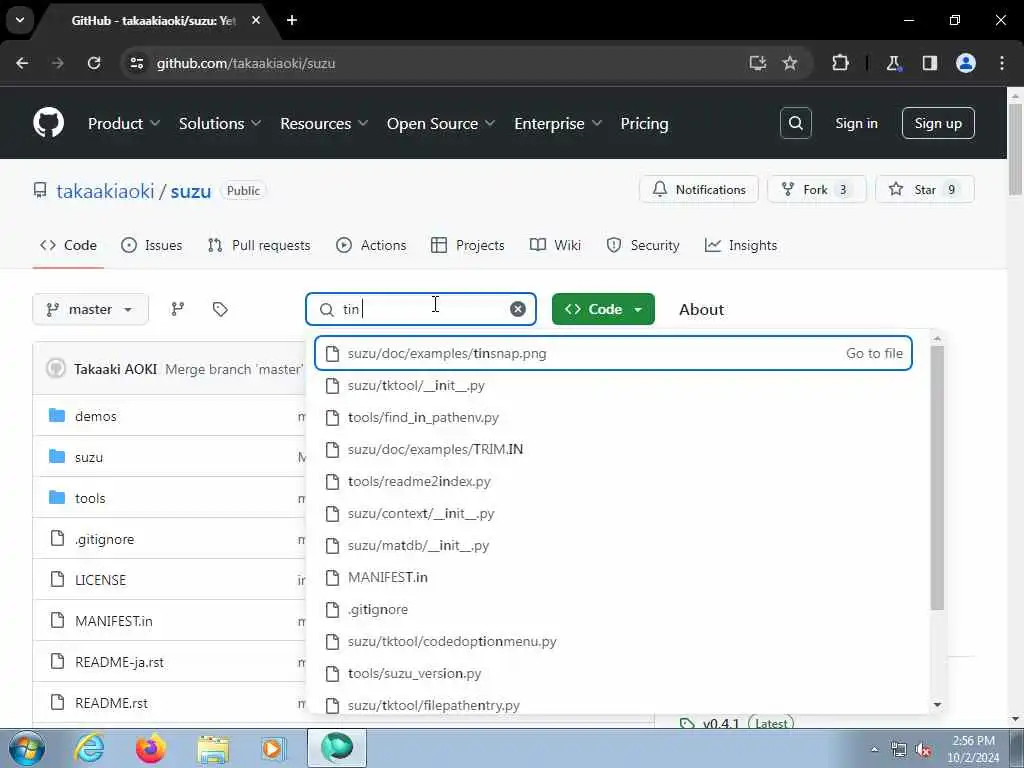Go to the Pricing page
1024x768 pixels.
tap(644, 123)
